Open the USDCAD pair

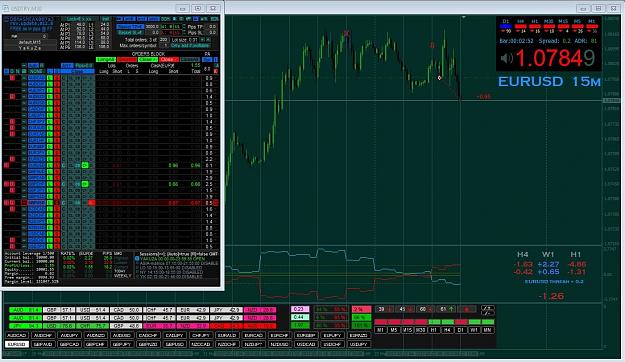coord(306,344)
